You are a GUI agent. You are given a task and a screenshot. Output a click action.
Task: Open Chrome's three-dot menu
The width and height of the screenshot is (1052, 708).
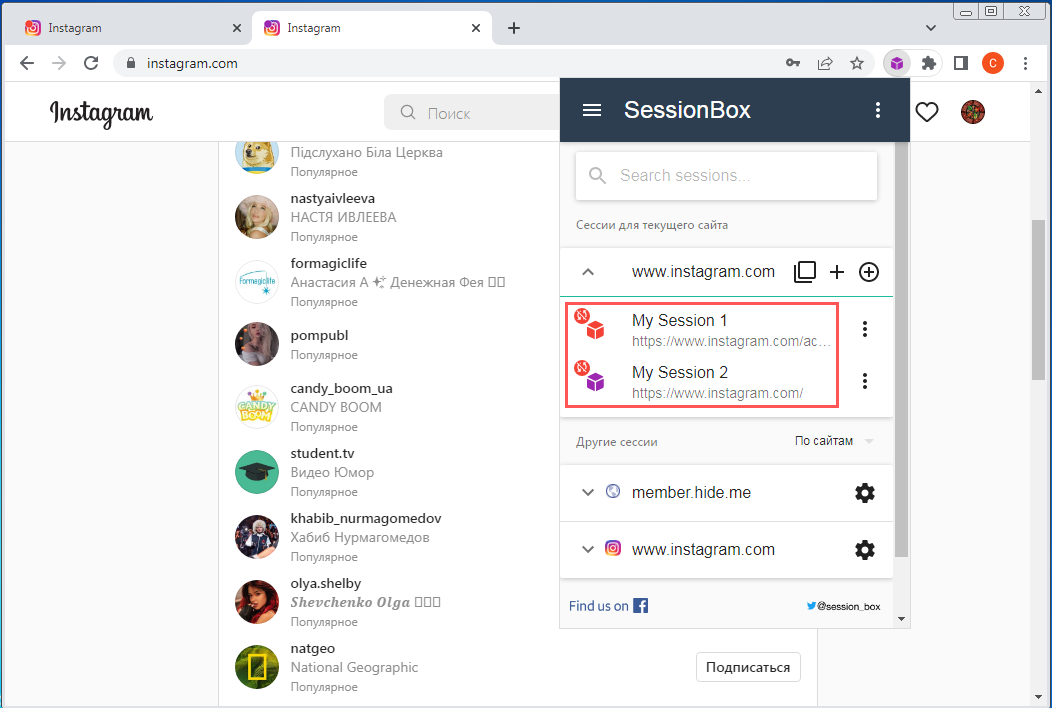click(x=1025, y=64)
